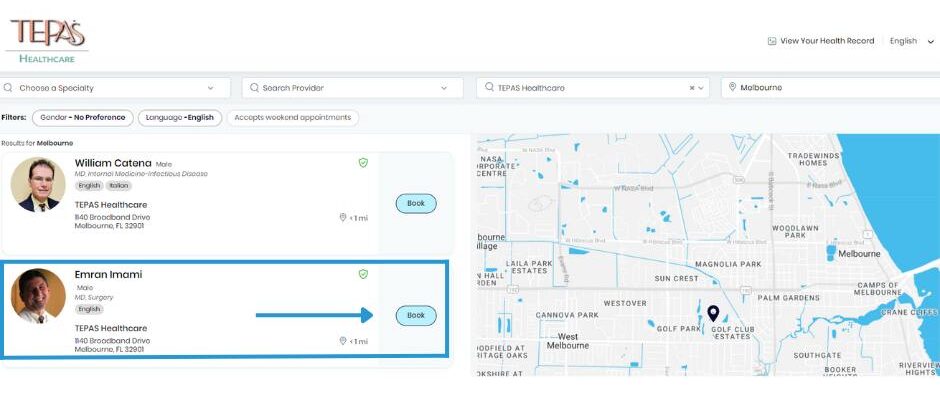Screen dimensions: 940x396
Task: Click the William Catena name
Action: pos(113,163)
